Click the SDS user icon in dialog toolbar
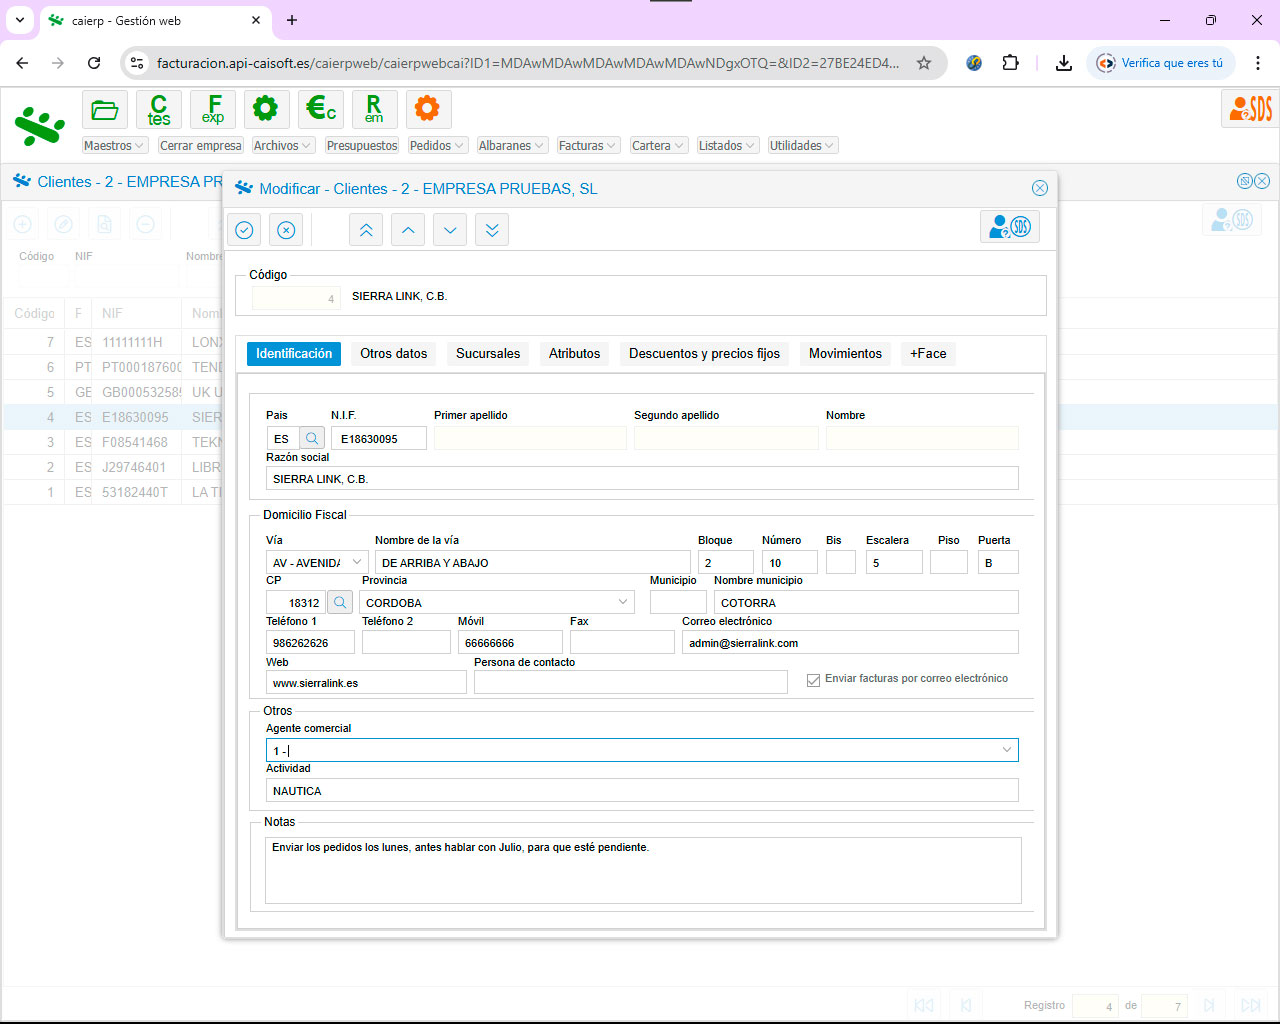The height and width of the screenshot is (1024, 1280). [1010, 227]
